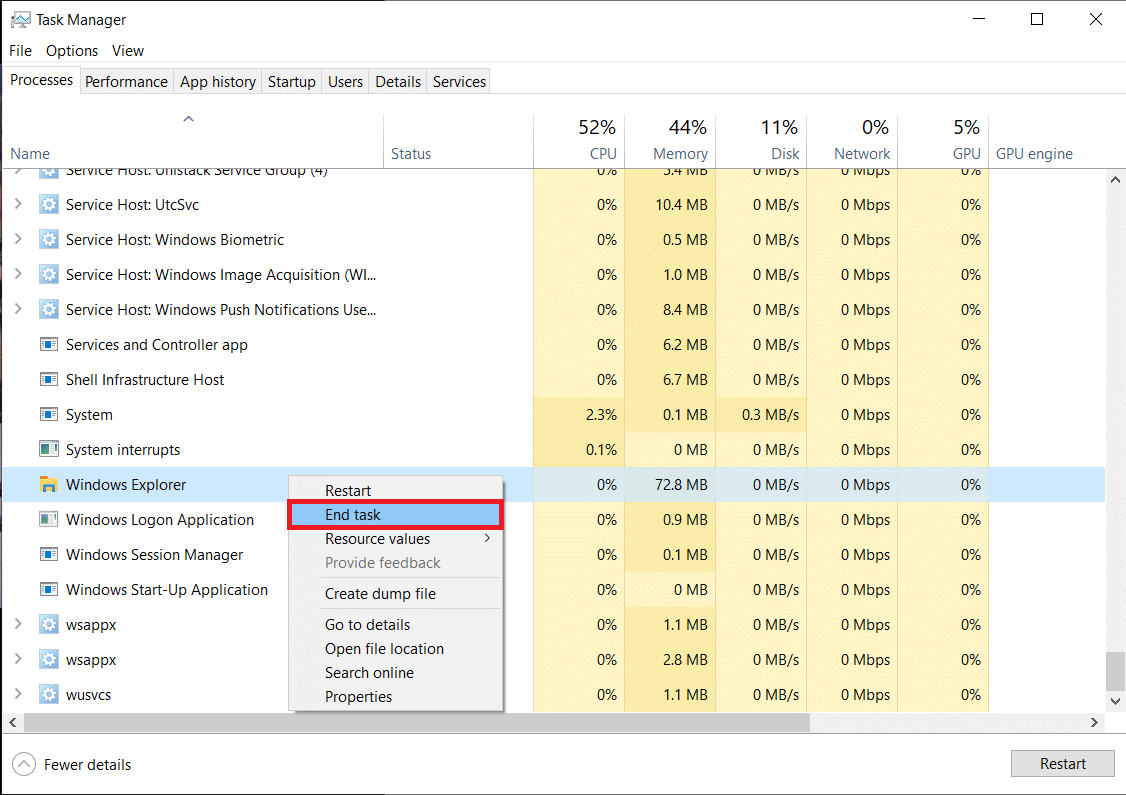Choose Search online in context menu
Image resolution: width=1126 pixels, height=795 pixels.
(395, 673)
